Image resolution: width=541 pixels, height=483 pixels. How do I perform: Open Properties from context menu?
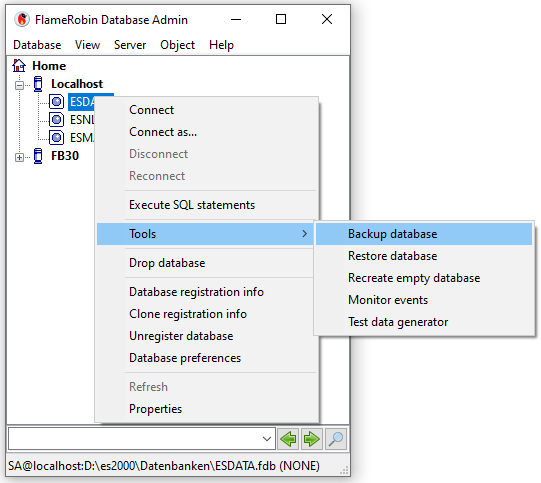click(x=207, y=409)
